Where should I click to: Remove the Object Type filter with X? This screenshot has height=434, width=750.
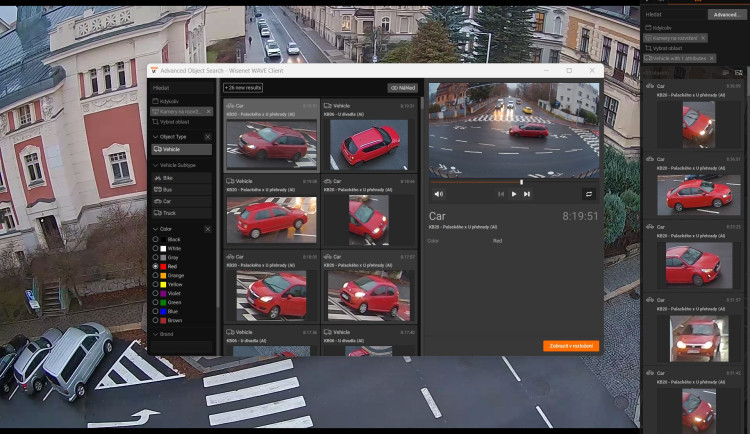[x=208, y=136]
